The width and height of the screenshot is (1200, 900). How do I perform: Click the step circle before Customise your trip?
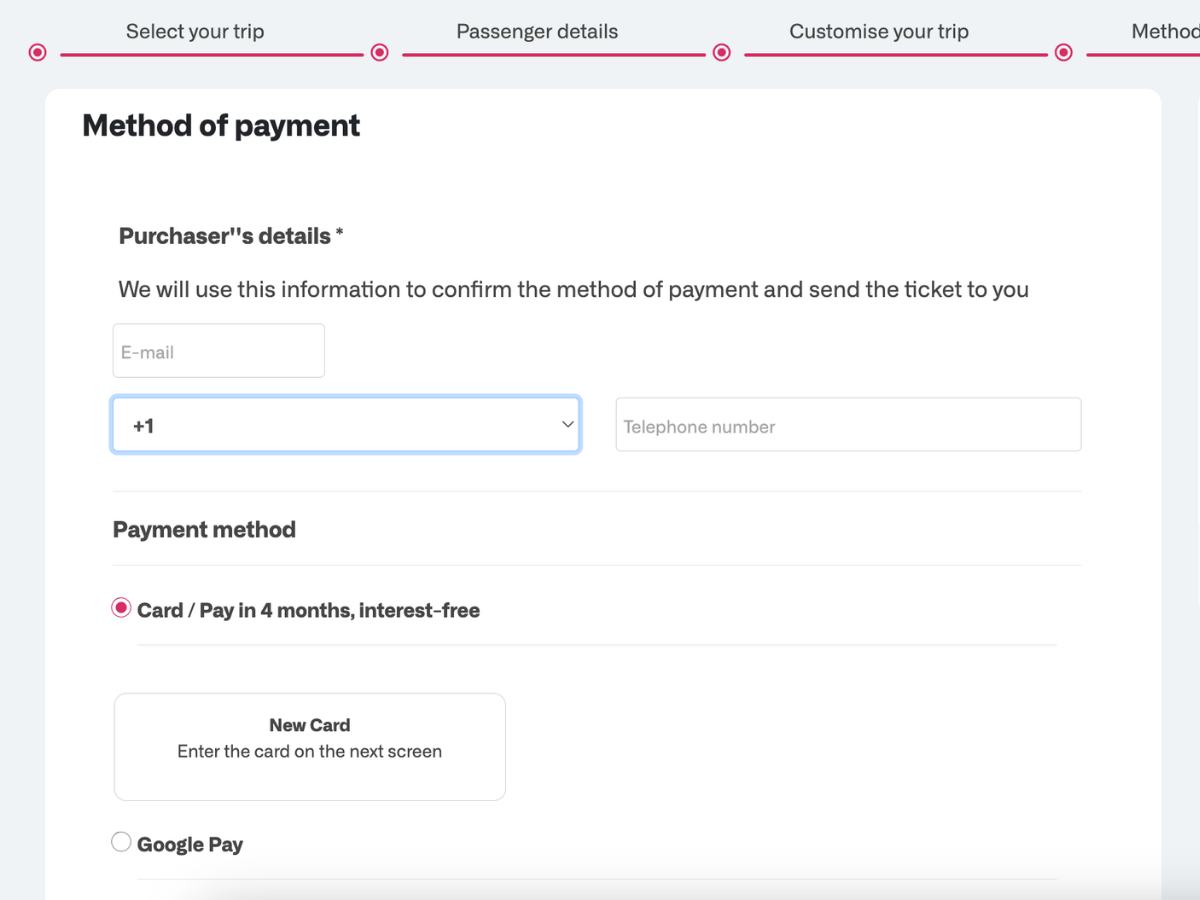(x=721, y=52)
